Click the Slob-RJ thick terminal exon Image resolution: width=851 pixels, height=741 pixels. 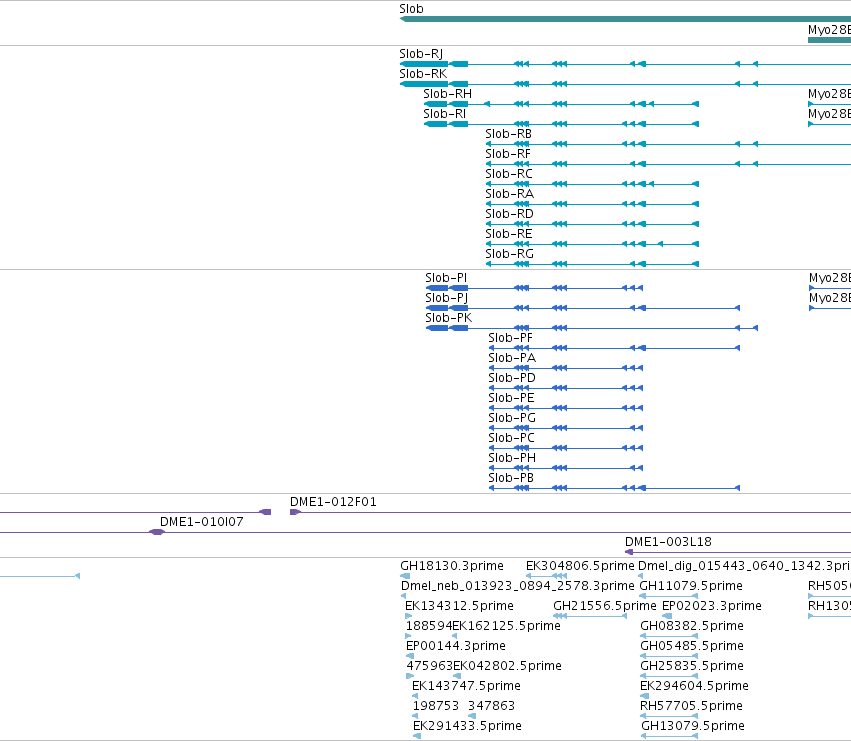pyautogui.click(x=424, y=64)
